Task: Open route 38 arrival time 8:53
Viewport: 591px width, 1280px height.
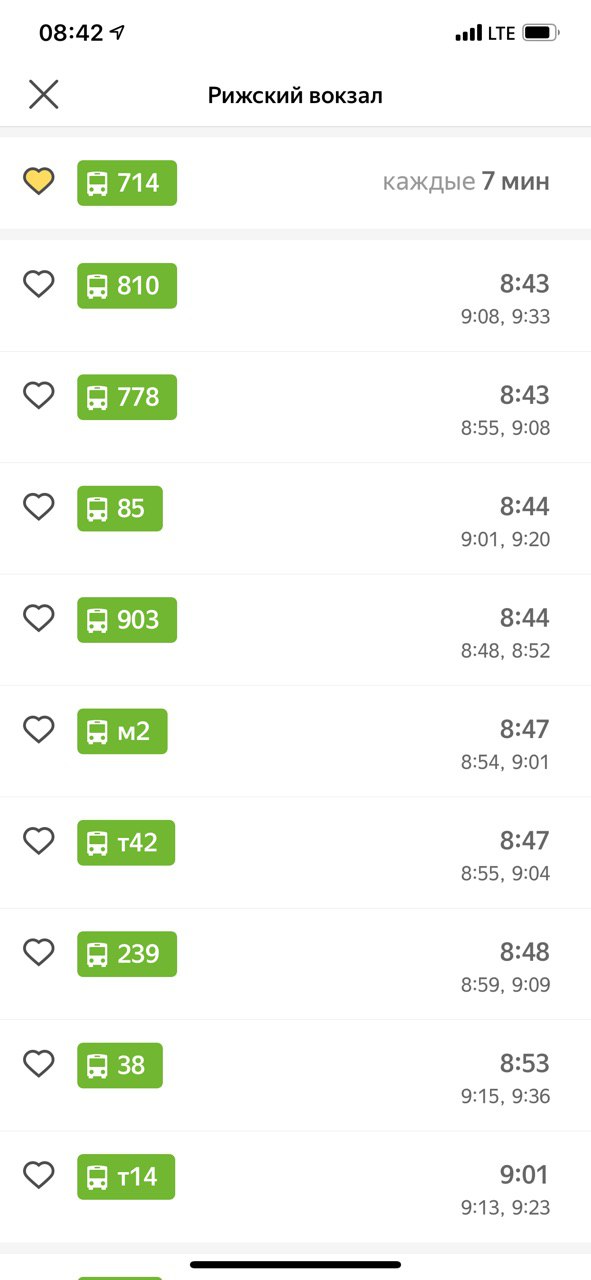Action: point(525,1063)
